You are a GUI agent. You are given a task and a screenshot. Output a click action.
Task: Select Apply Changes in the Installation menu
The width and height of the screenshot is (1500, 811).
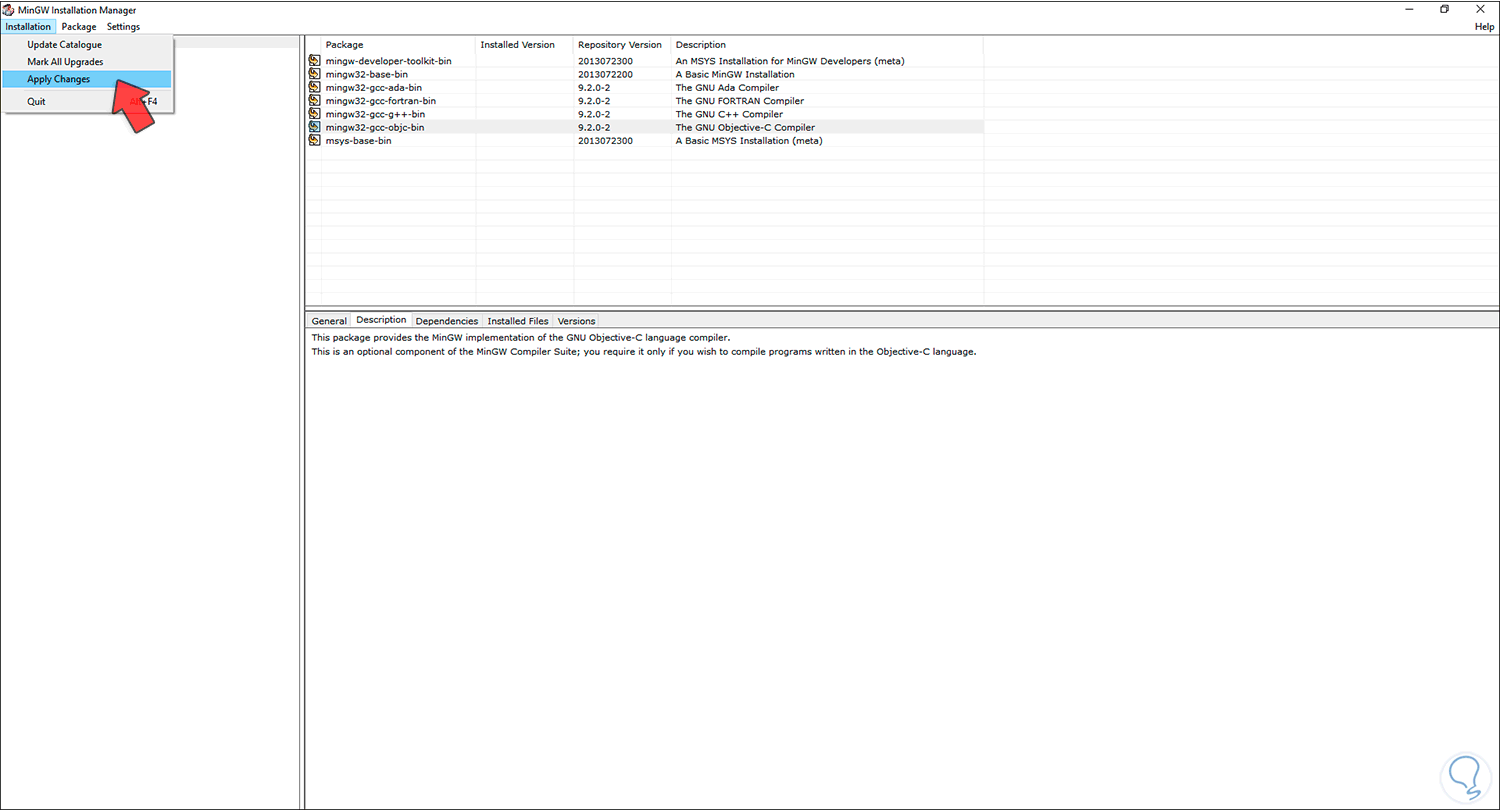click(x=87, y=79)
